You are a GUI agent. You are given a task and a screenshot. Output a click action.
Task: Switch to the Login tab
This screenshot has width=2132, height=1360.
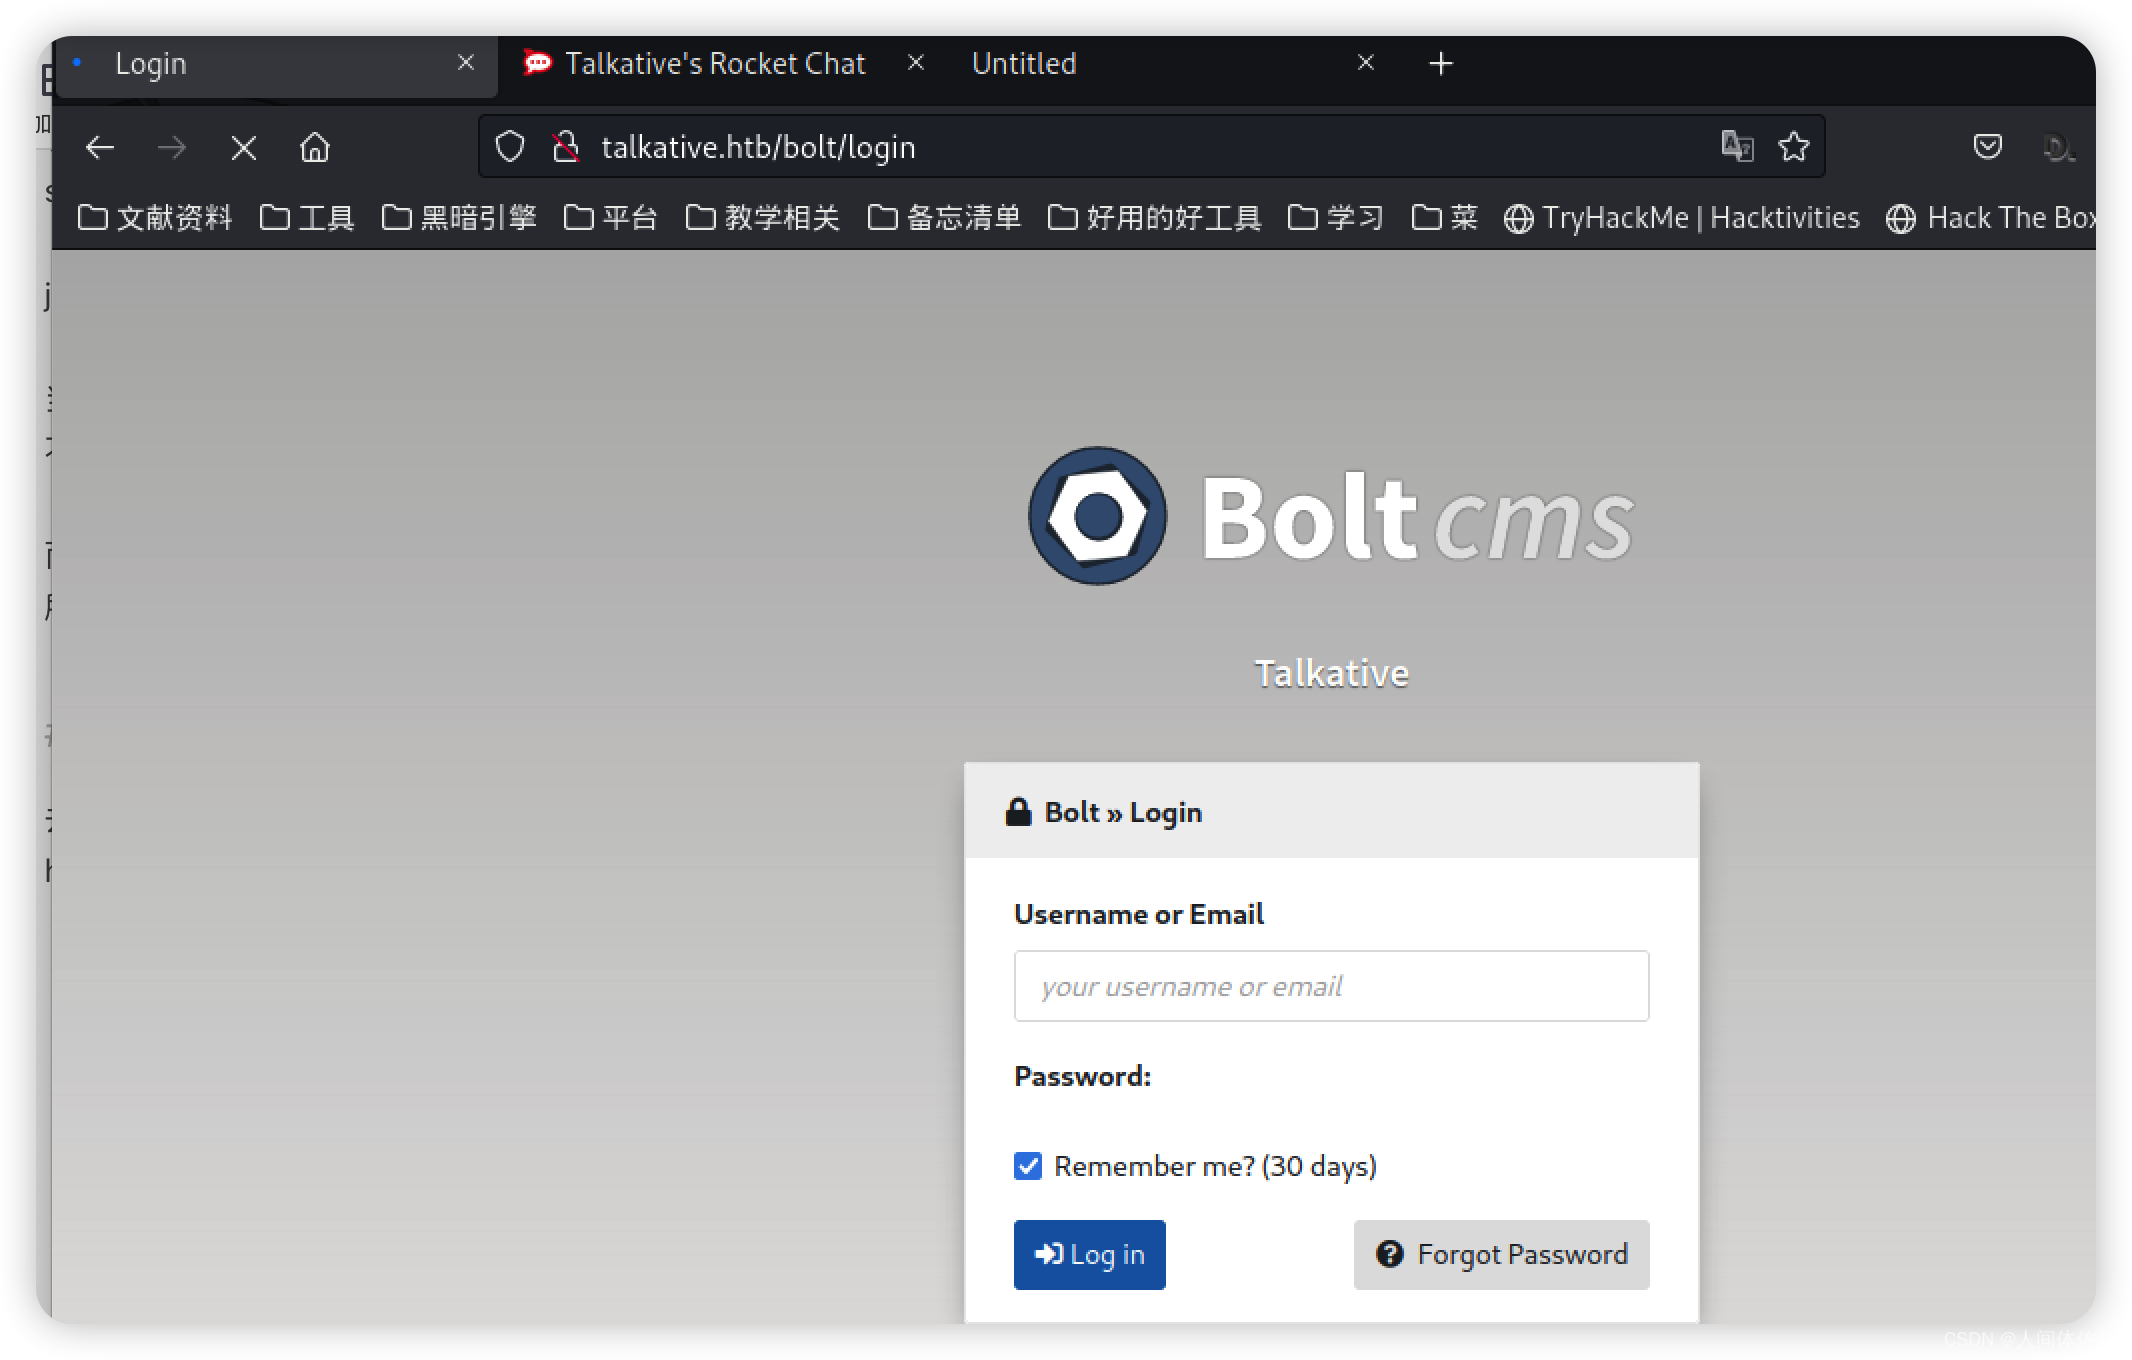275,64
